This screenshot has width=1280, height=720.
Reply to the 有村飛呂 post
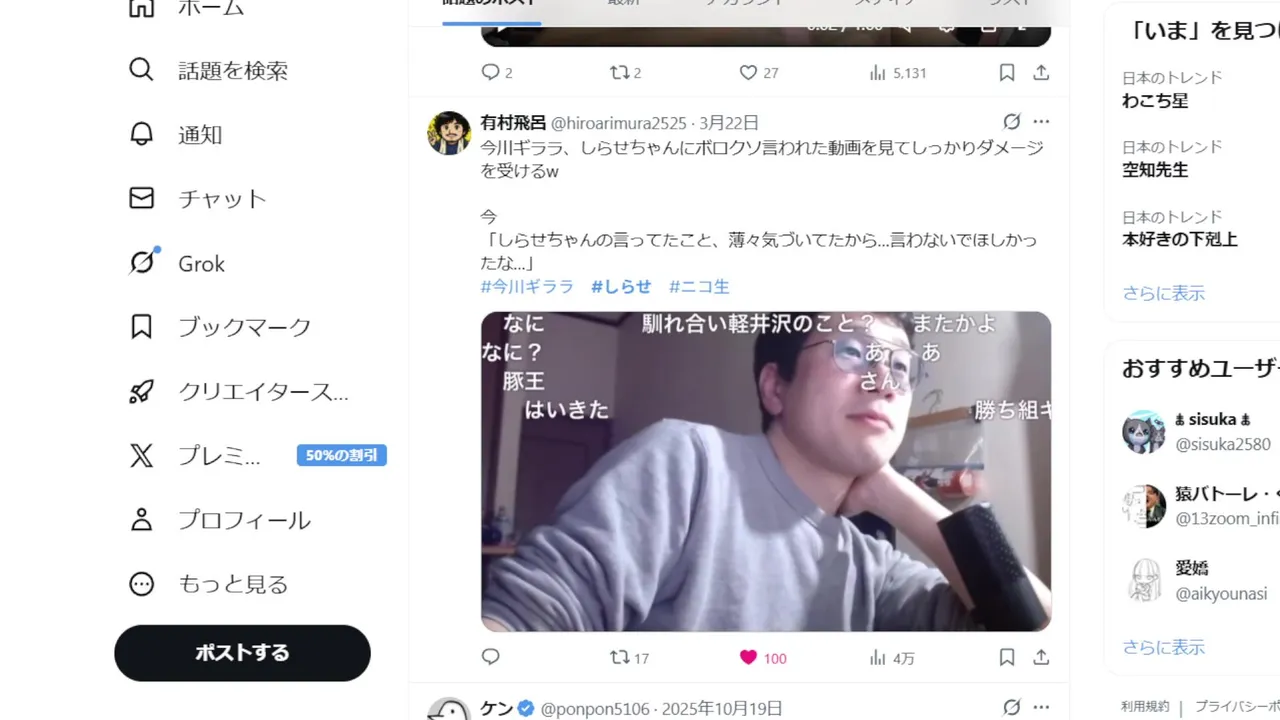pyautogui.click(x=490, y=657)
